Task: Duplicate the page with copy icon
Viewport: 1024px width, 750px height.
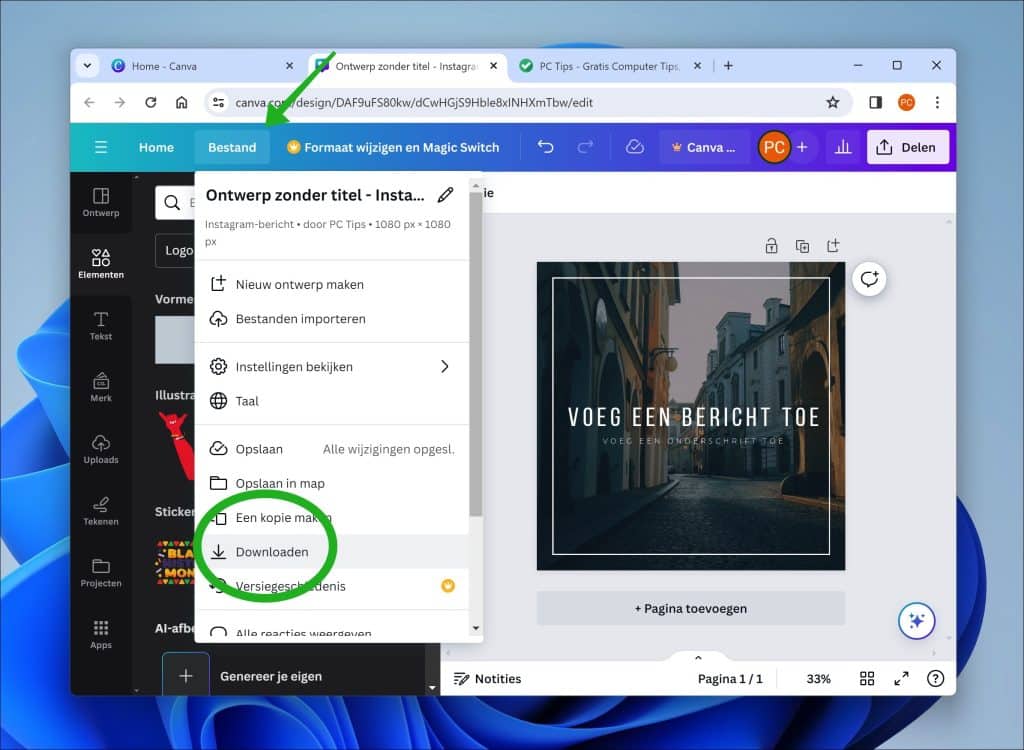Action: [x=803, y=246]
